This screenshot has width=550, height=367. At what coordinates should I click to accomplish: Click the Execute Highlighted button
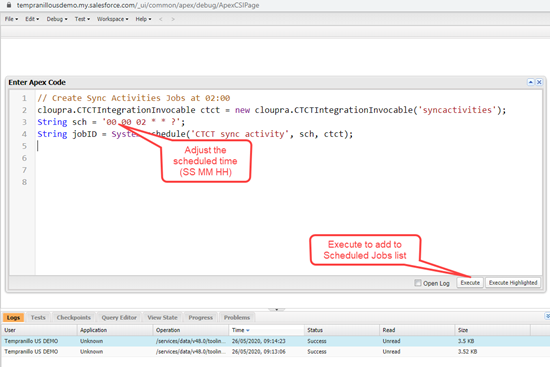(513, 283)
